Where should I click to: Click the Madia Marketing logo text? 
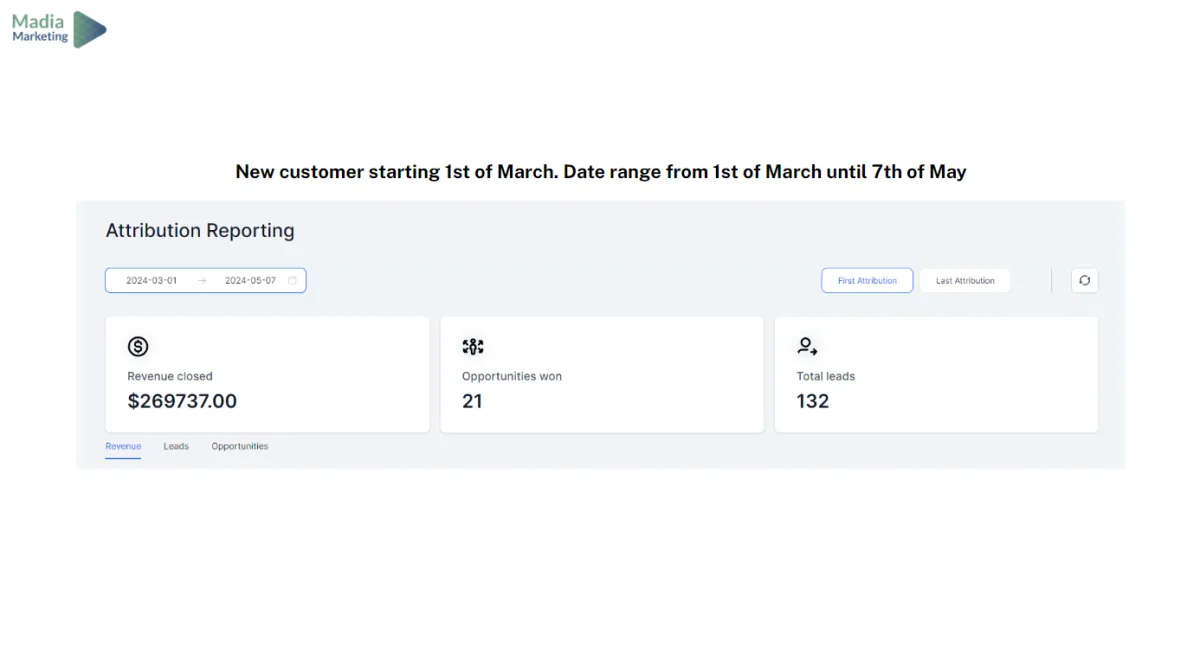click(x=40, y=29)
